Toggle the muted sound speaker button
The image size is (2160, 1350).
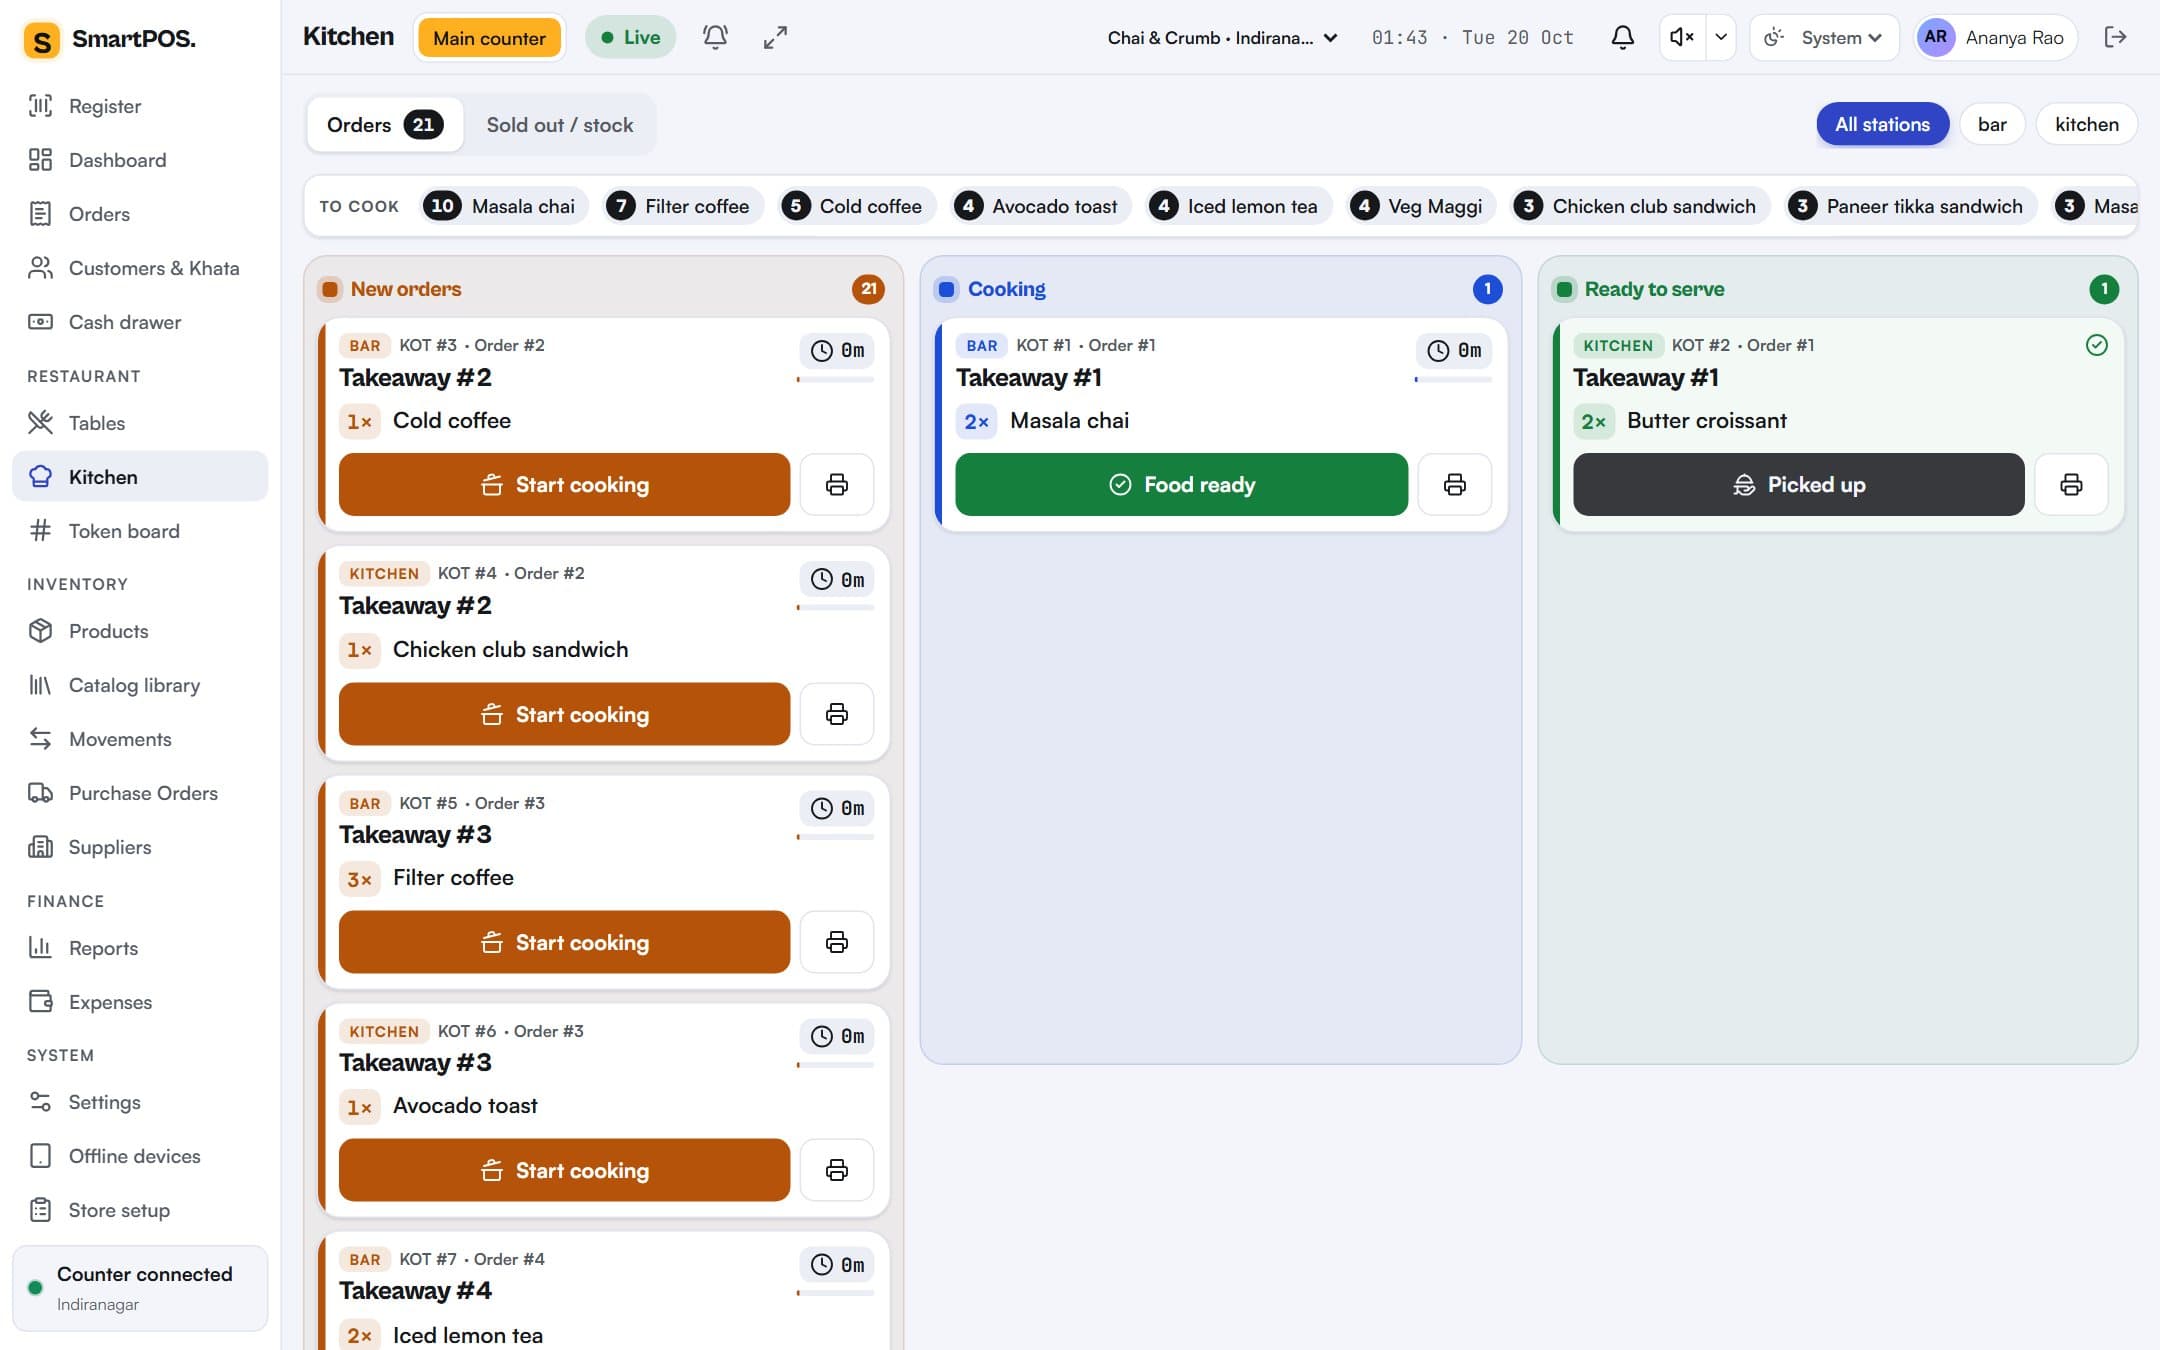click(1682, 37)
